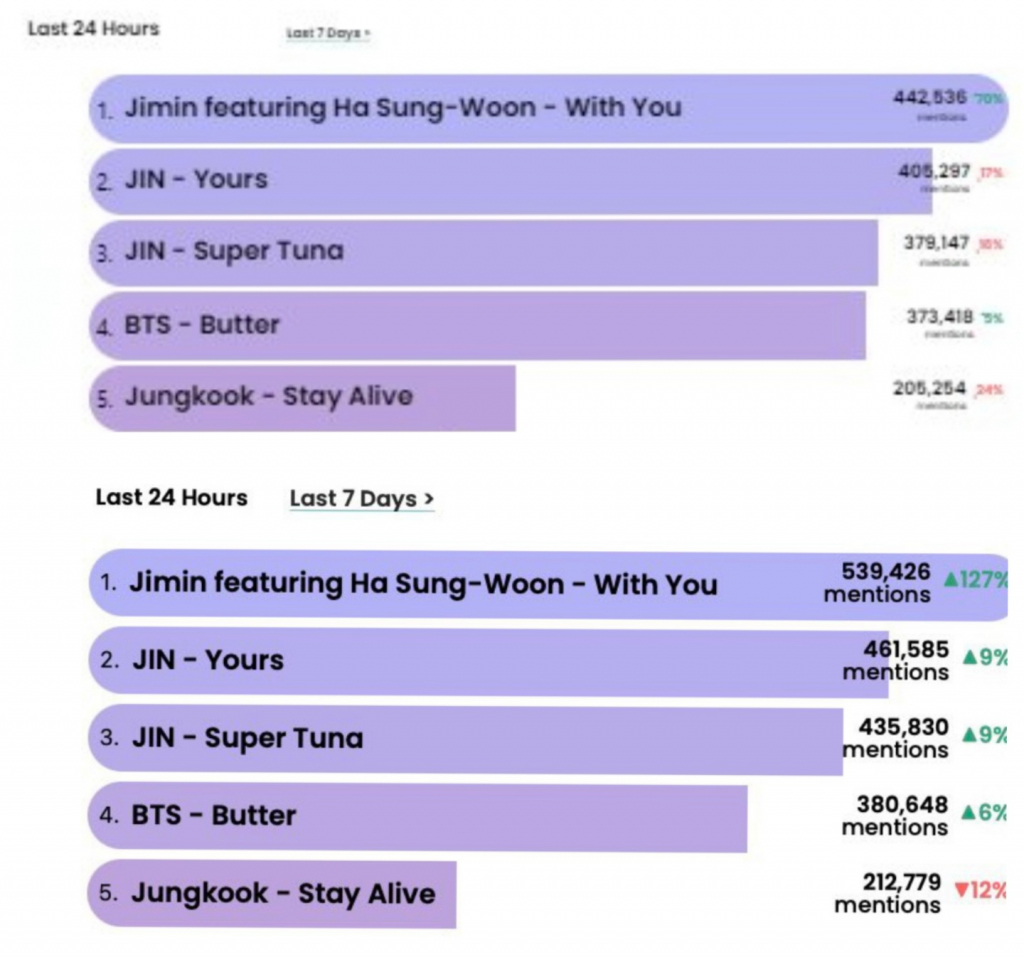
Task: Open the Last 7 Days link in lower chart
Action: click(x=362, y=498)
